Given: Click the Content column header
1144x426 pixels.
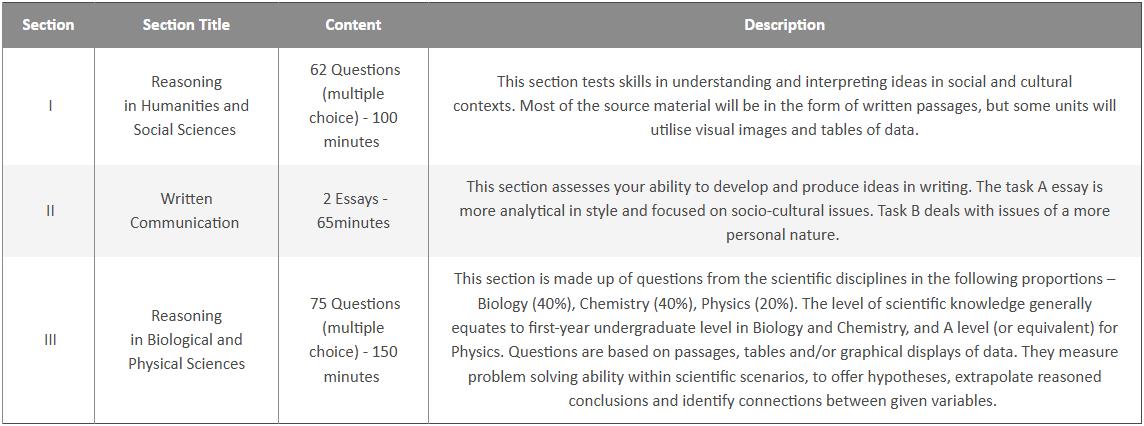Looking at the screenshot, I should pos(353,25).
